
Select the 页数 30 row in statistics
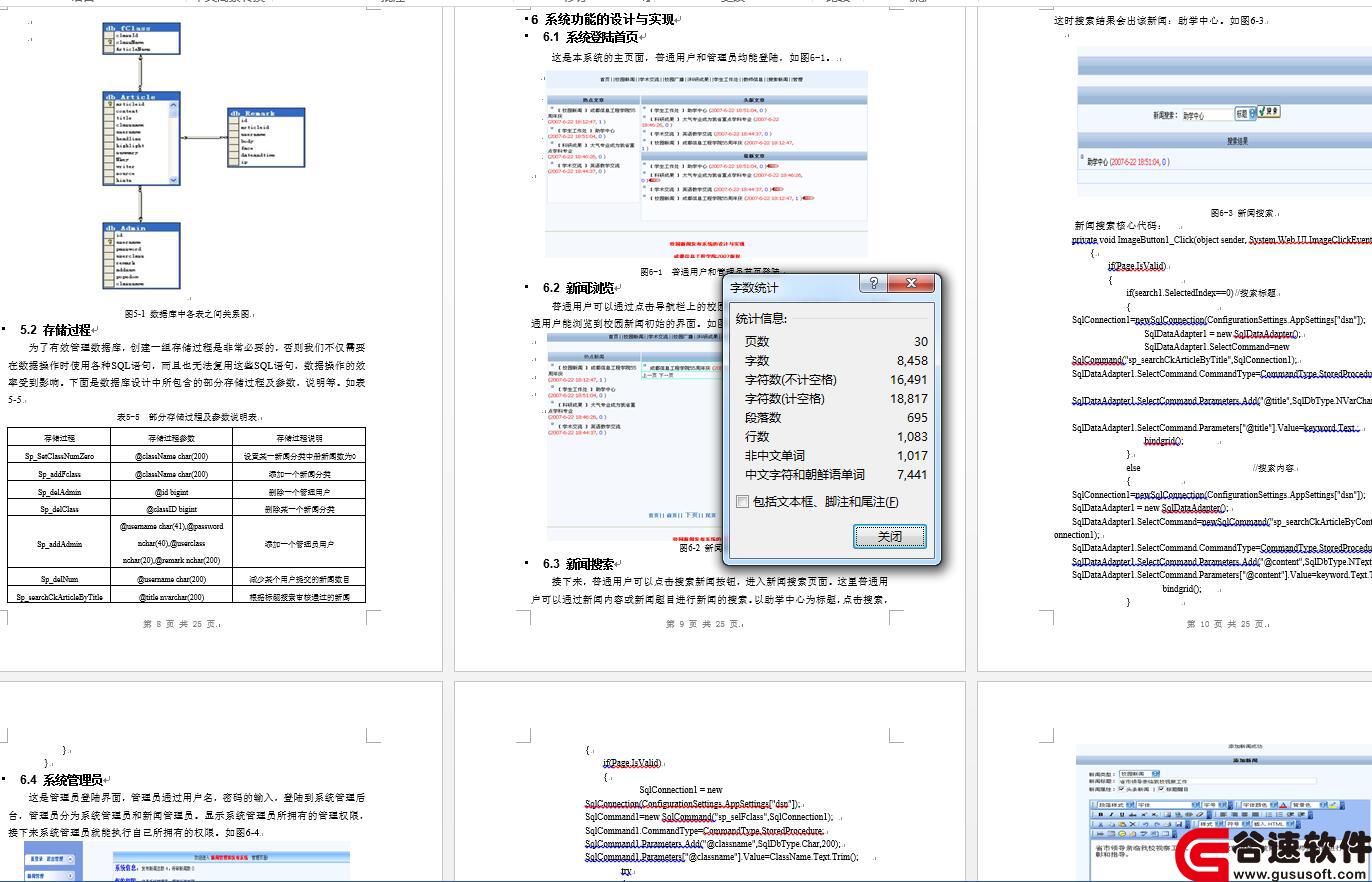click(836, 341)
